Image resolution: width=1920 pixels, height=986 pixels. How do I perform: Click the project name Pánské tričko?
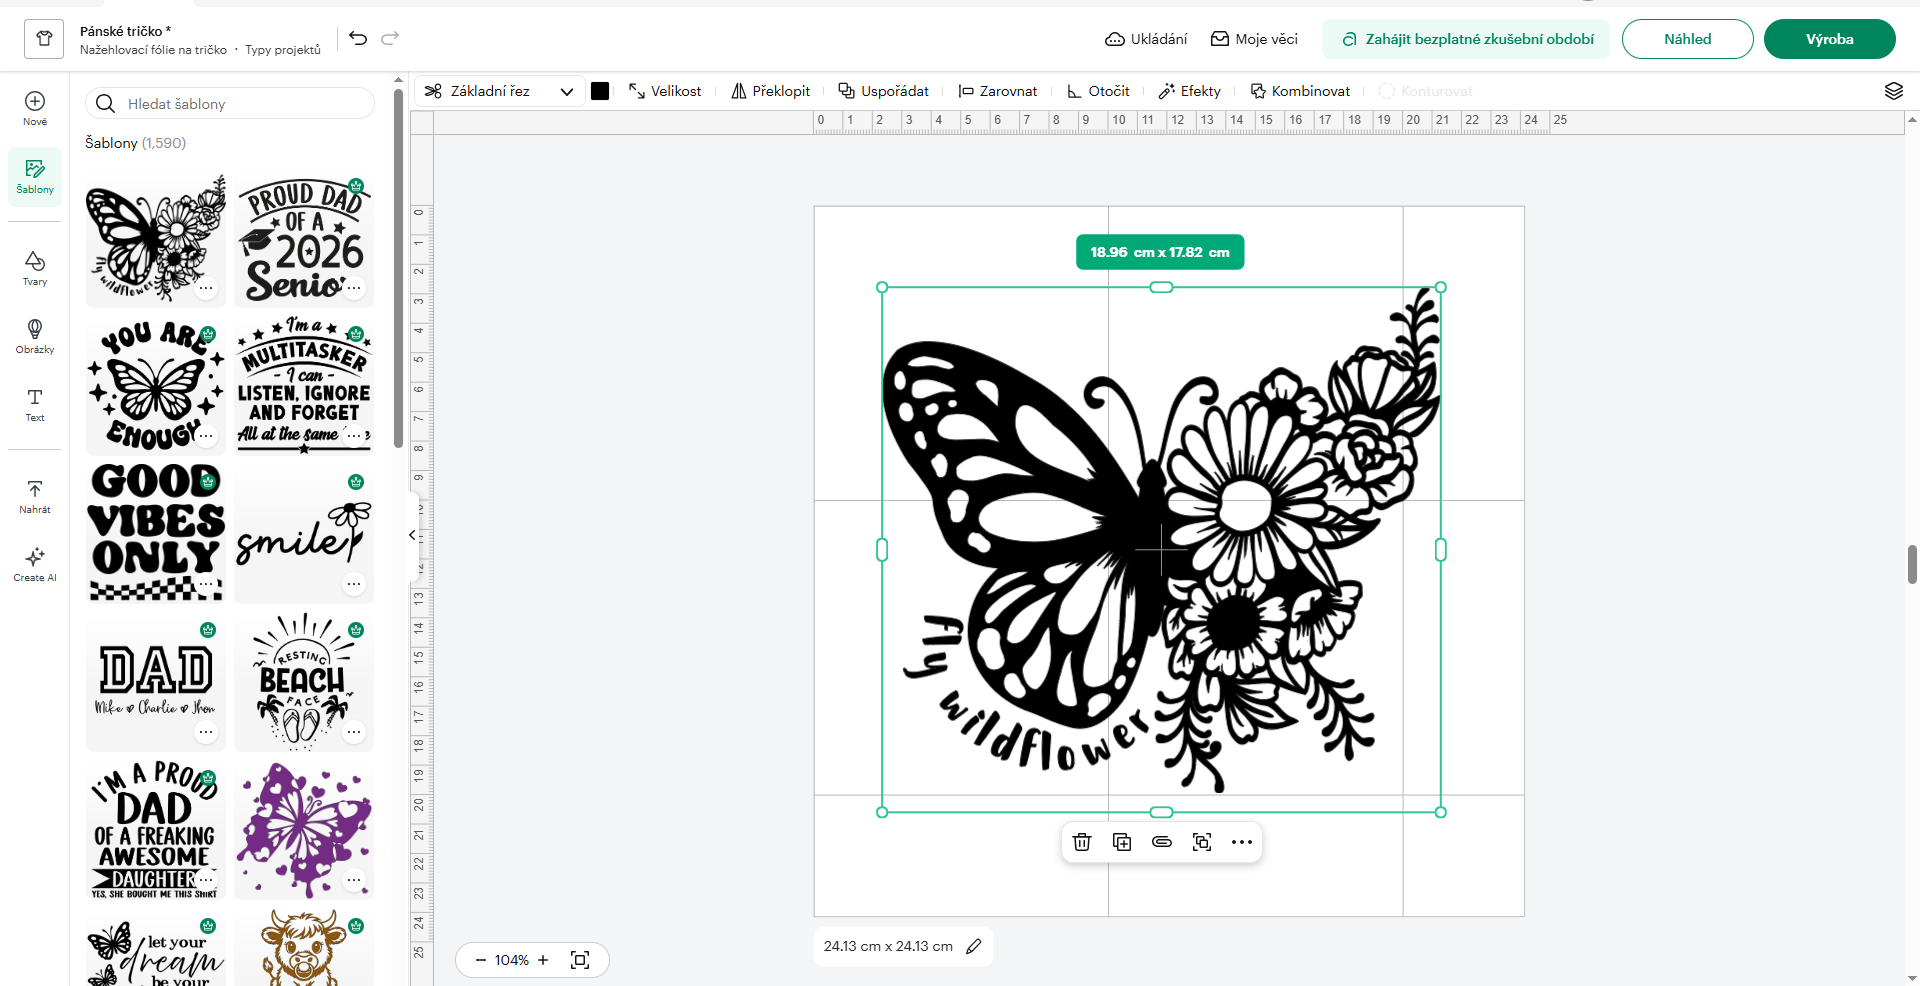pos(125,31)
